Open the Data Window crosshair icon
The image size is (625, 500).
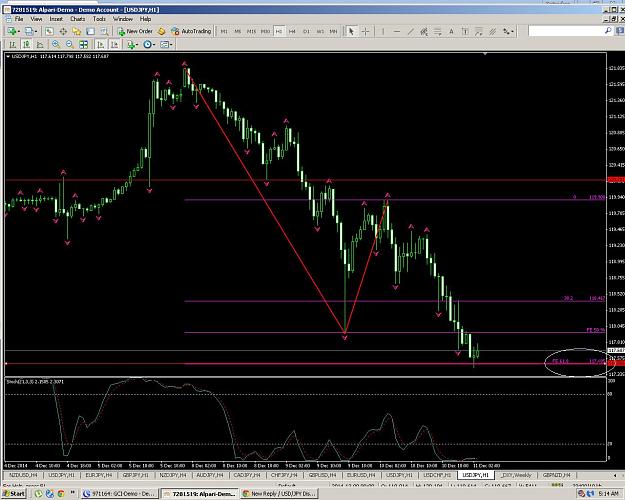63,31
